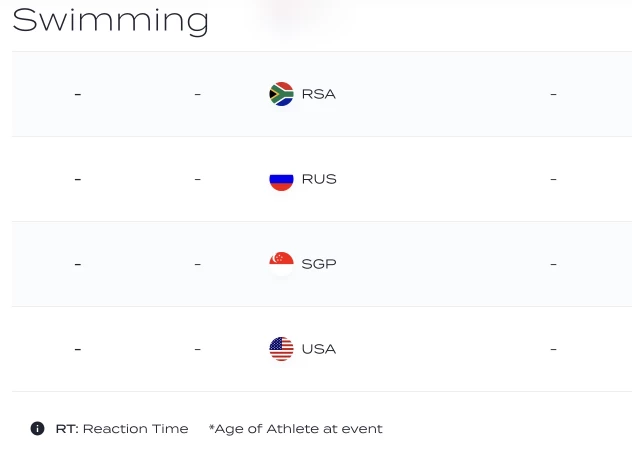Click the South Africa flag icon

click(x=281, y=94)
